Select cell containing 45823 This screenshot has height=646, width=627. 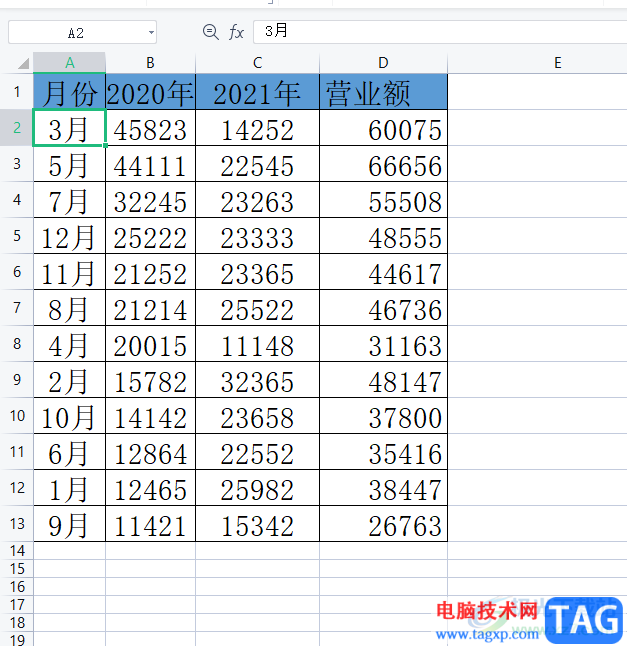click(x=150, y=128)
